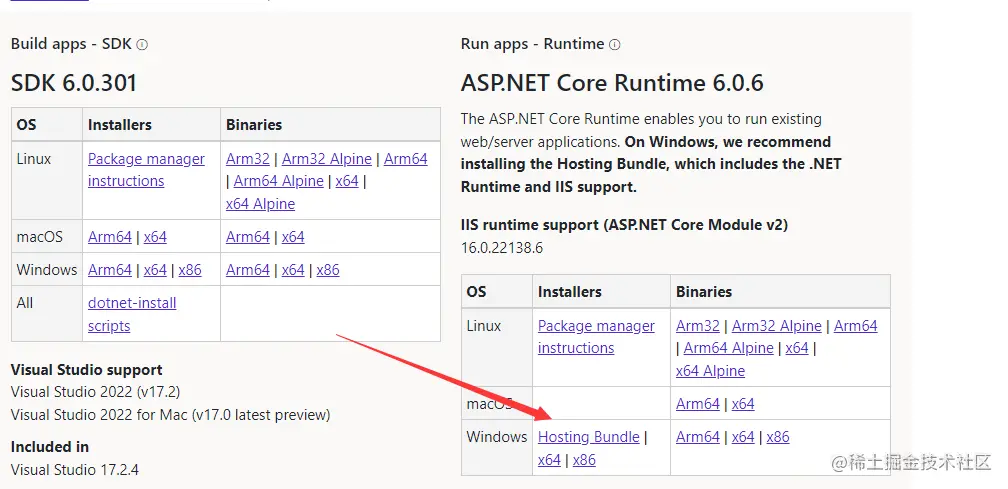
Task: Download SDK Windows x64 binary
Action: (x=293, y=270)
